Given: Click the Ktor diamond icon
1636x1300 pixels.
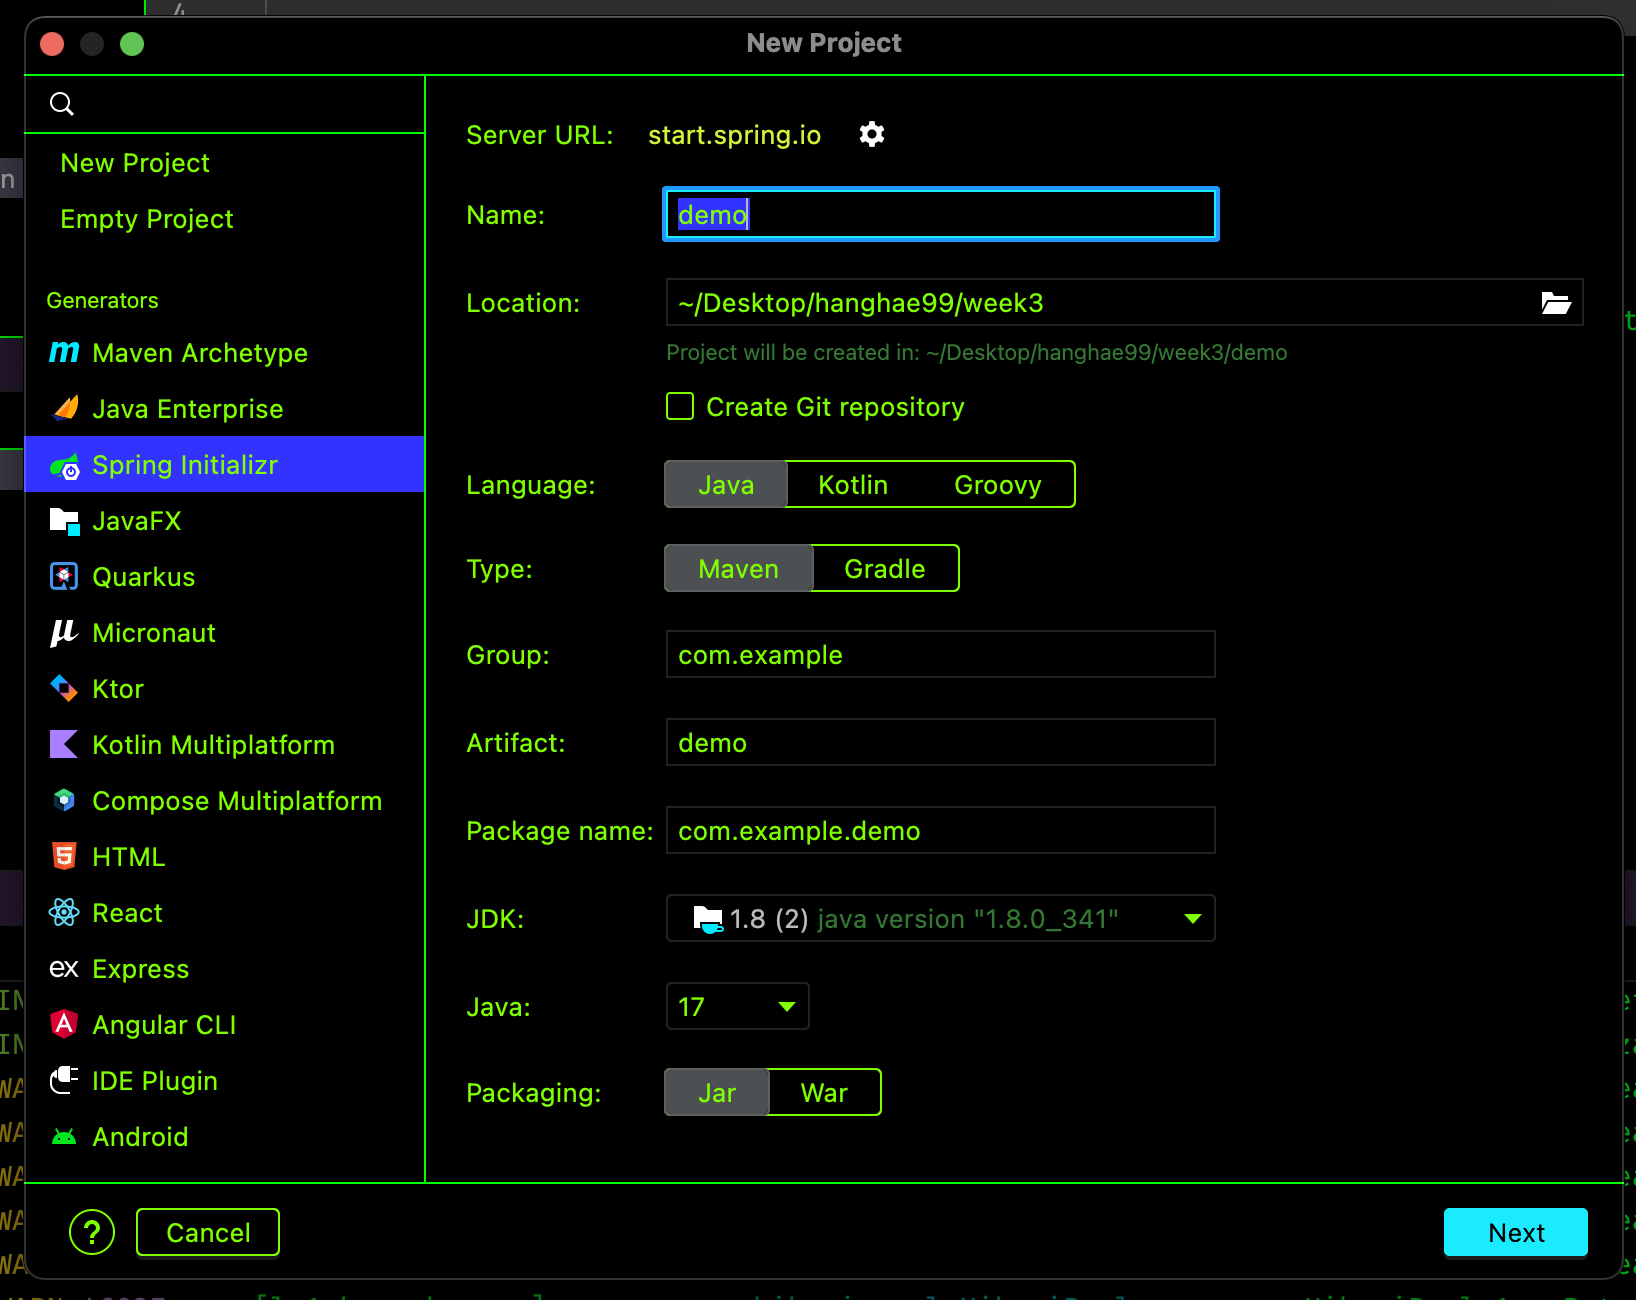Looking at the screenshot, I should 64,689.
